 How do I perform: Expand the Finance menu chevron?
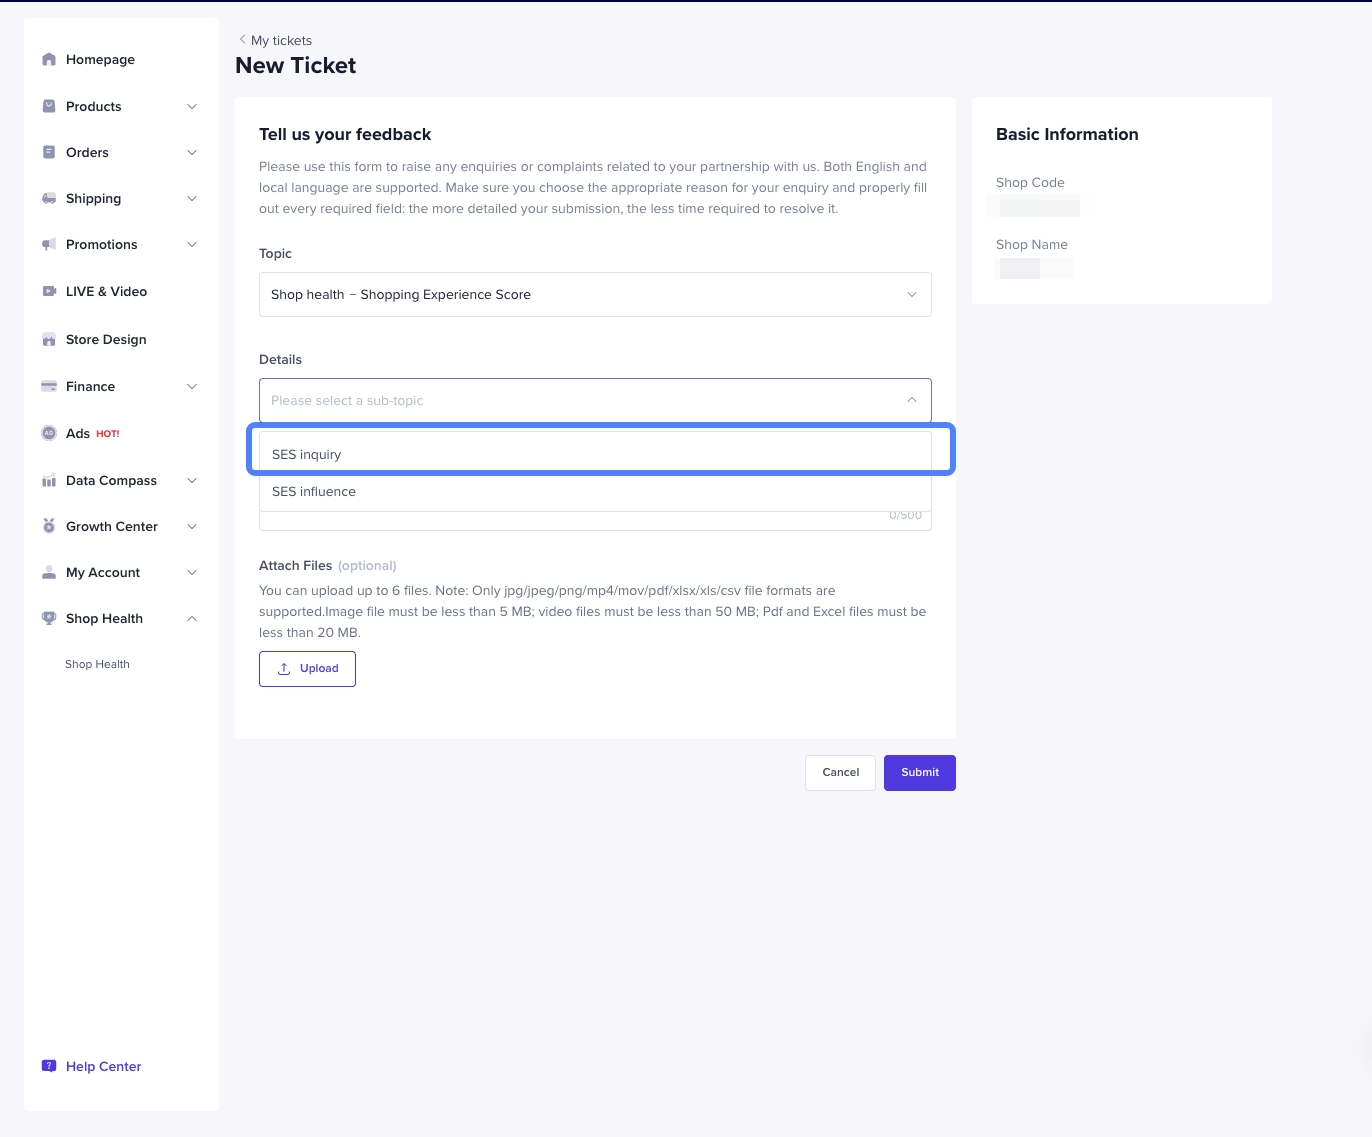coord(192,387)
